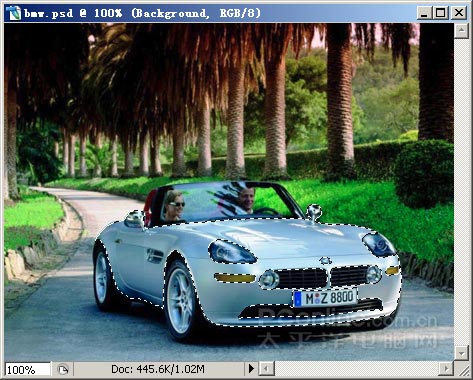The width and height of the screenshot is (473, 380).
Task: Click the empty vertical scrollbar track
Action: point(462,192)
